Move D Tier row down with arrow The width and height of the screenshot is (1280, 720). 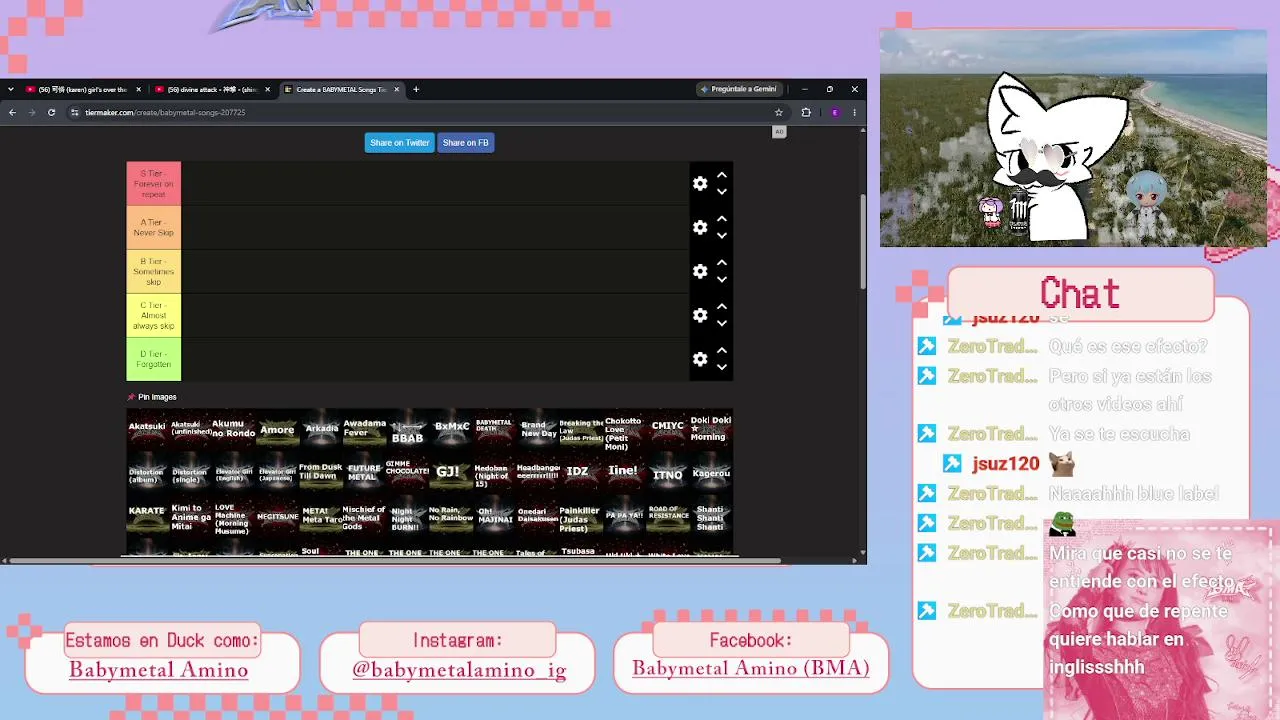pos(721,368)
